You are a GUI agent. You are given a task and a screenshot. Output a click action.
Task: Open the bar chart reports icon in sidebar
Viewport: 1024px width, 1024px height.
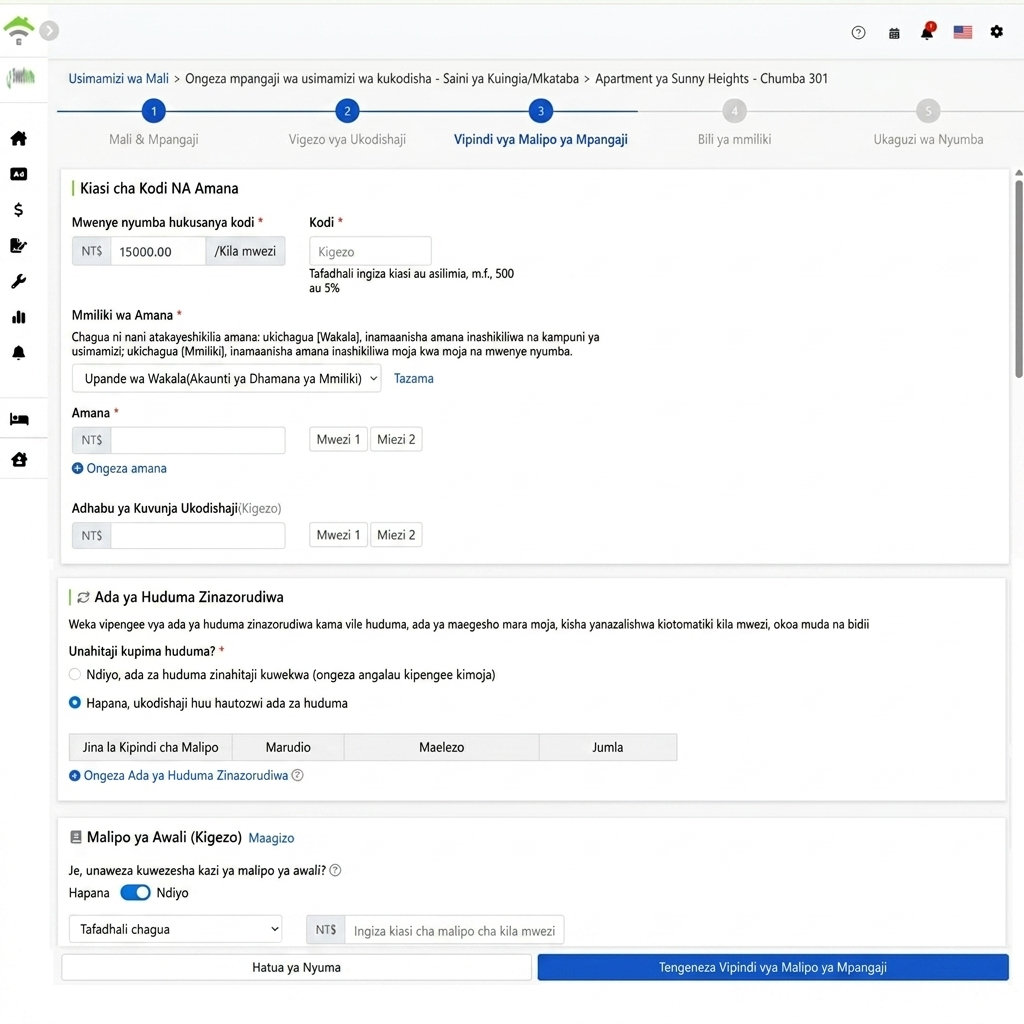coord(19,317)
